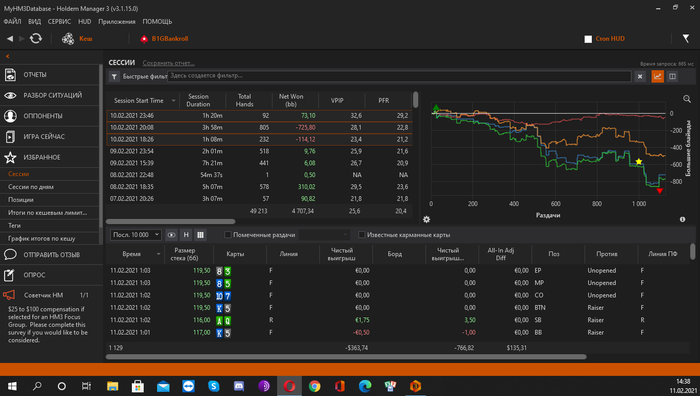The image size is (700, 396).
Task: Open the Сессии по дням section
Action: pos(31,187)
